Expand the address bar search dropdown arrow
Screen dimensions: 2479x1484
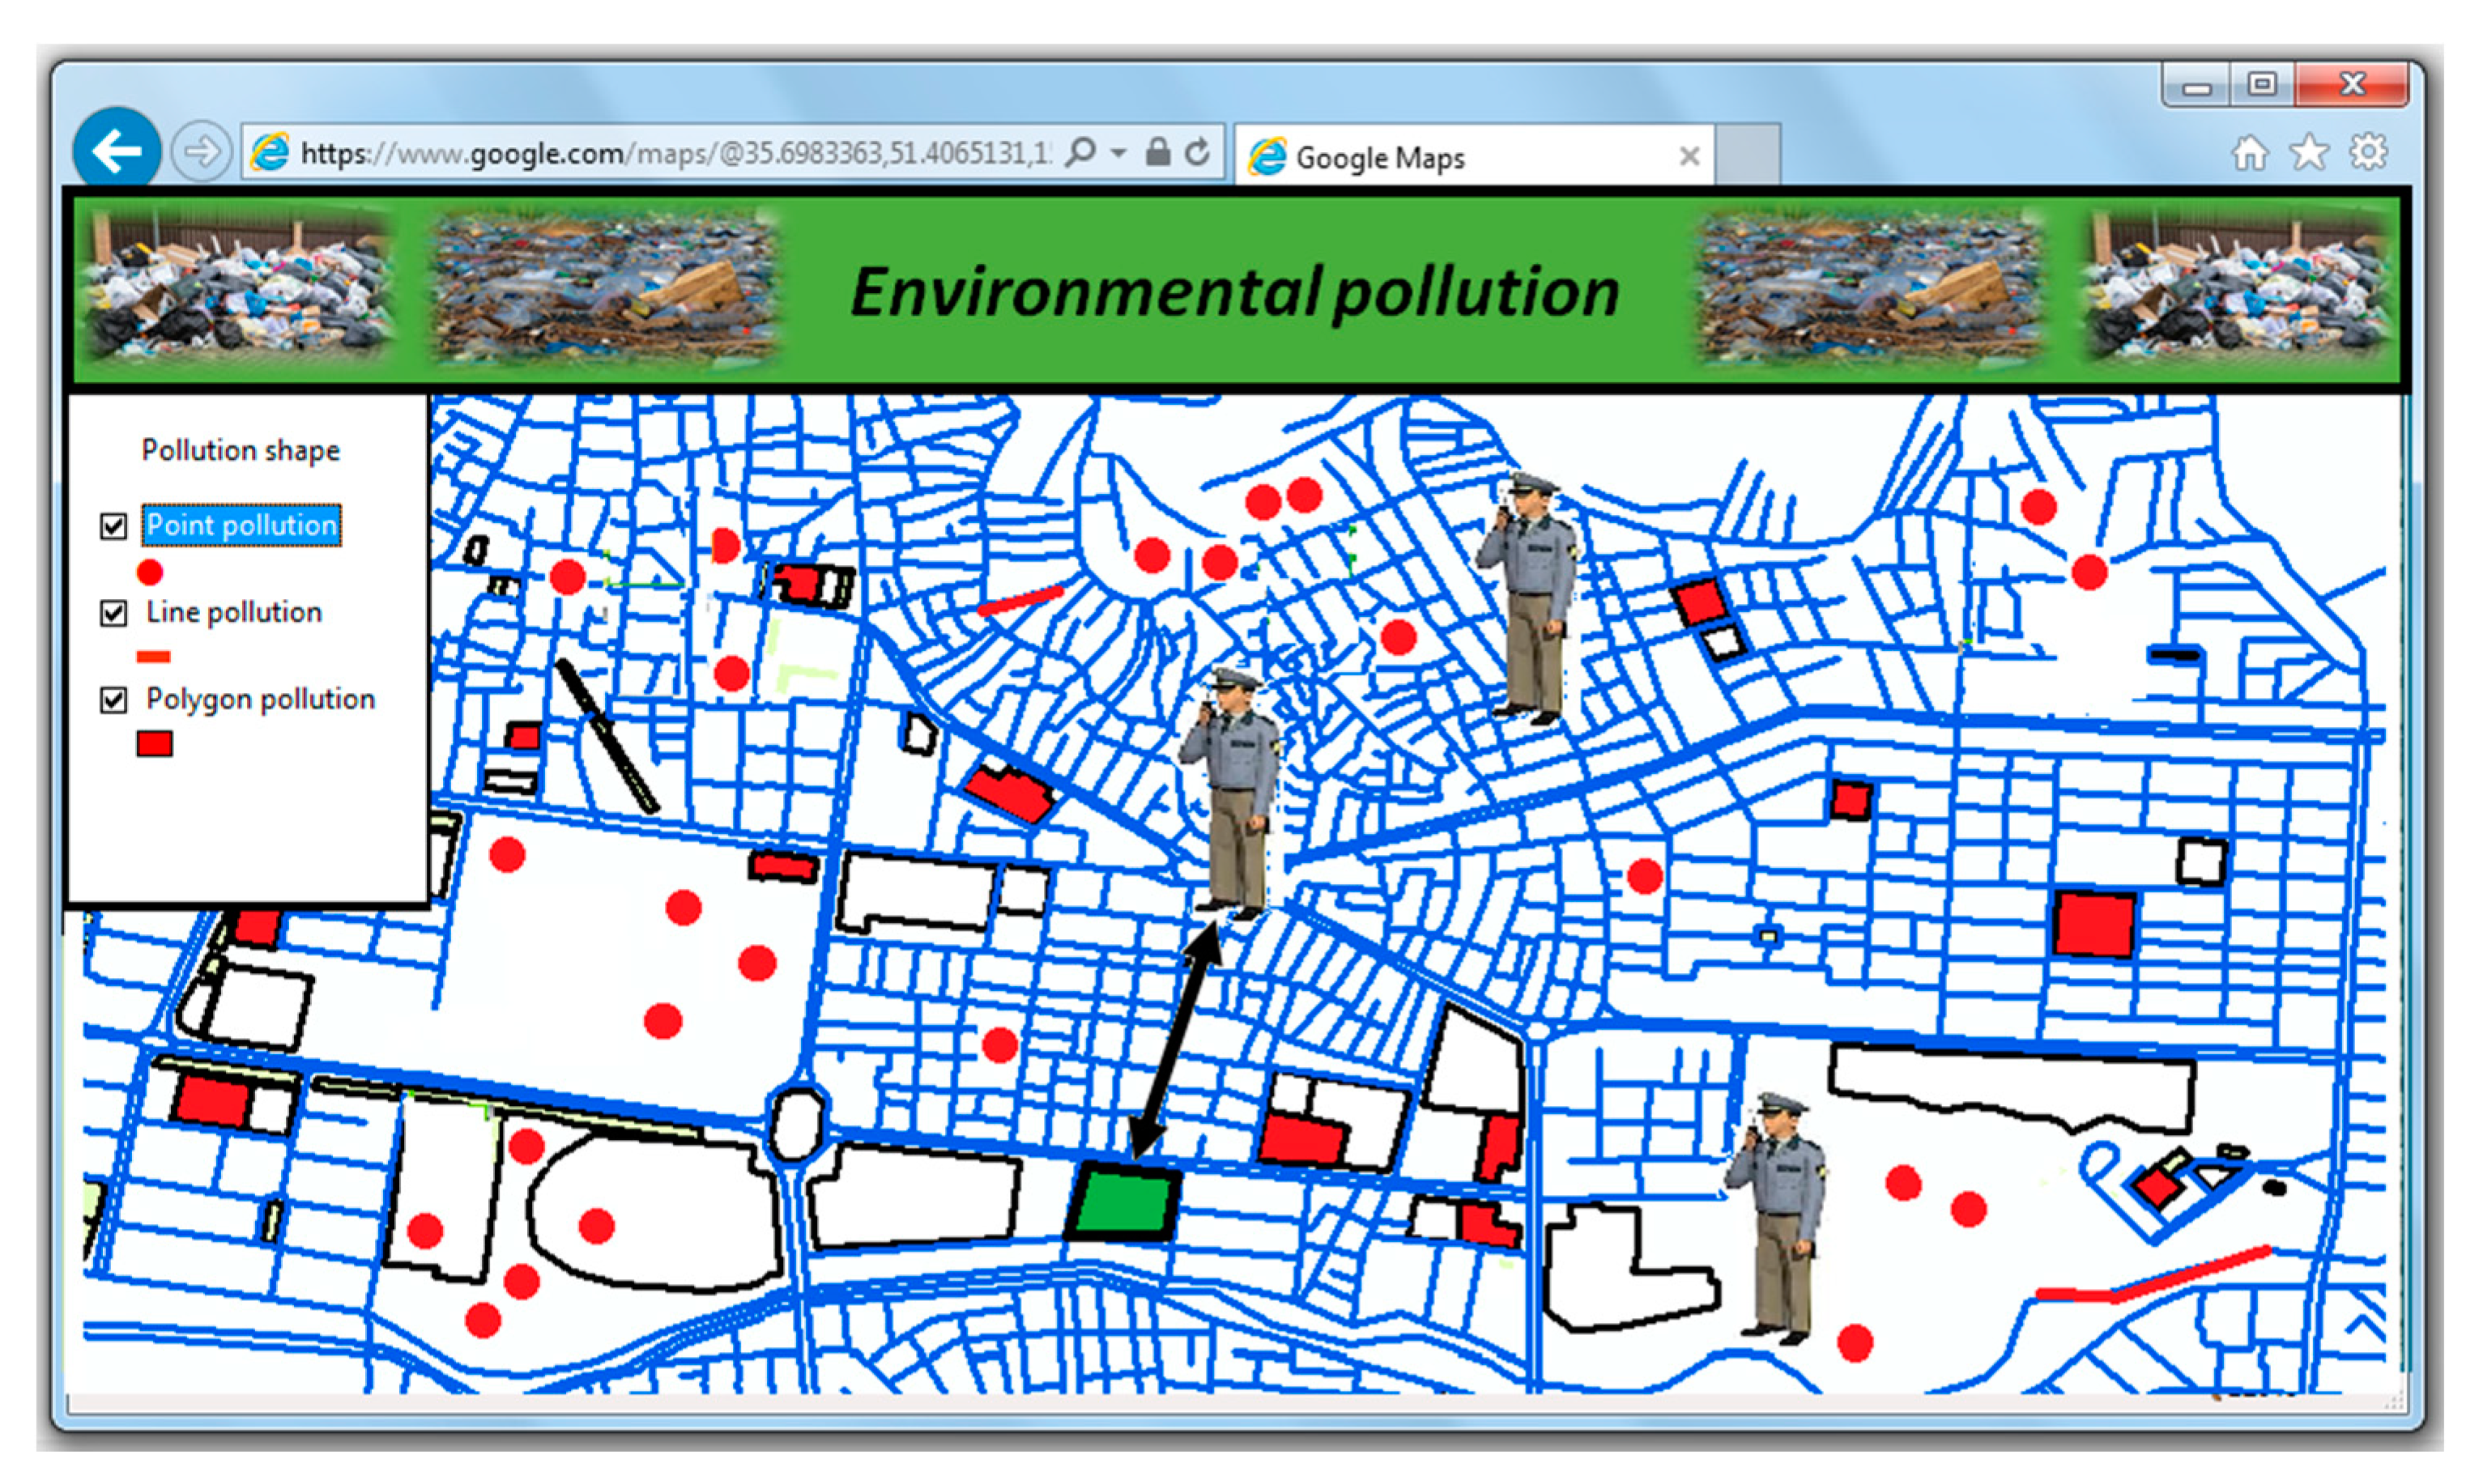click(1119, 153)
